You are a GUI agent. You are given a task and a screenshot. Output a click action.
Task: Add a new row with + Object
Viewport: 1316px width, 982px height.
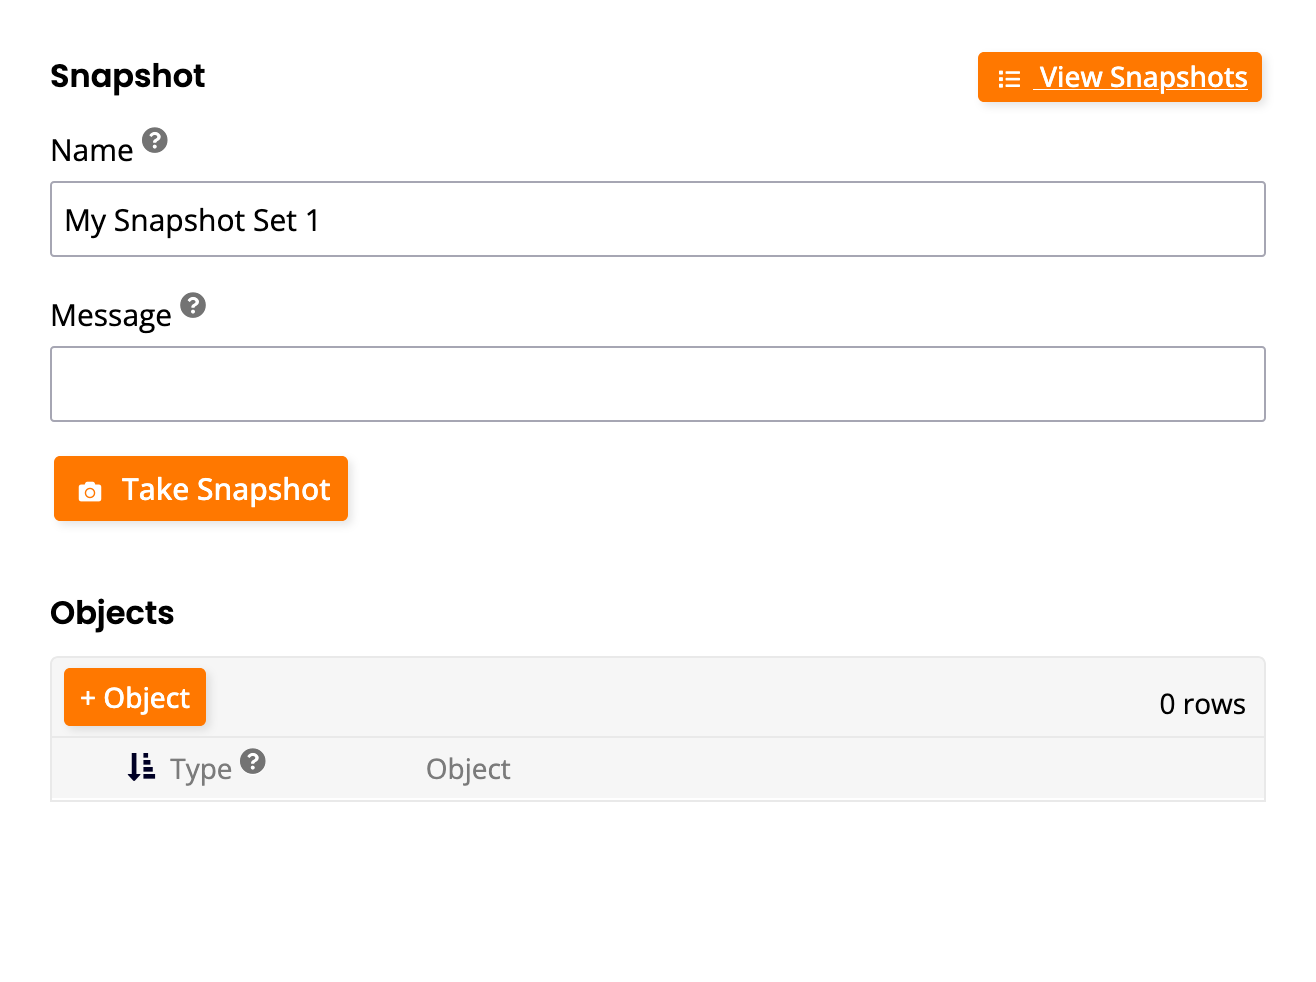(x=134, y=697)
